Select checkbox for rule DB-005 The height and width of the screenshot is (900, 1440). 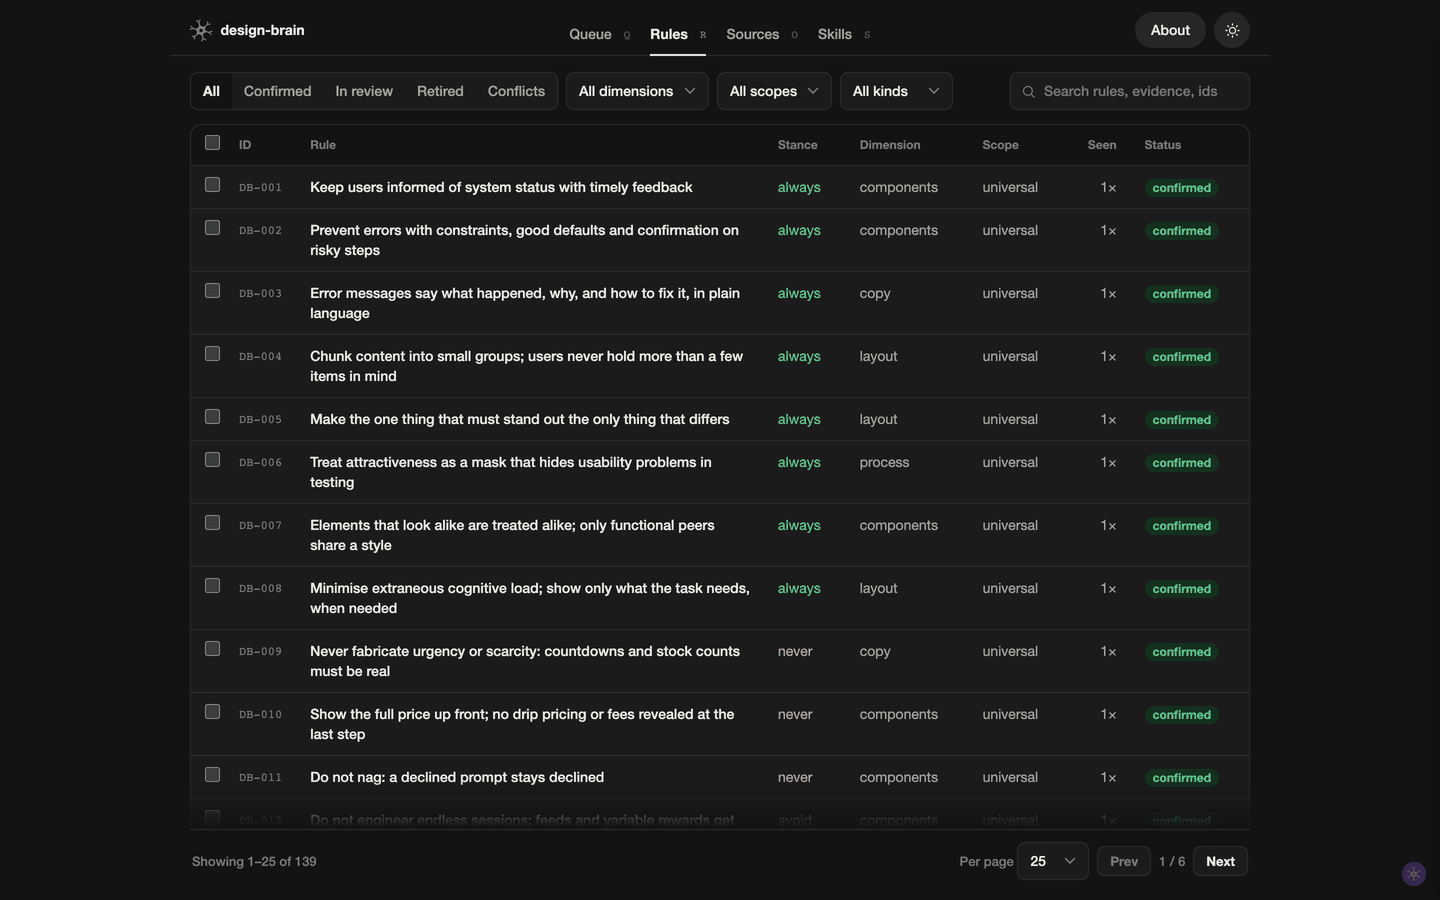212,417
